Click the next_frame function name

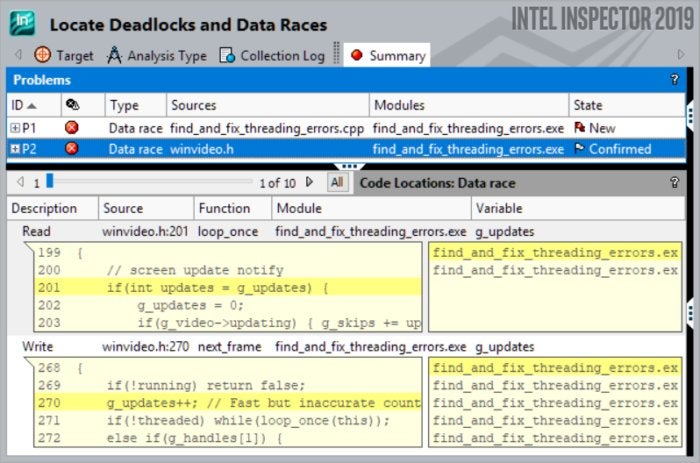tap(229, 347)
